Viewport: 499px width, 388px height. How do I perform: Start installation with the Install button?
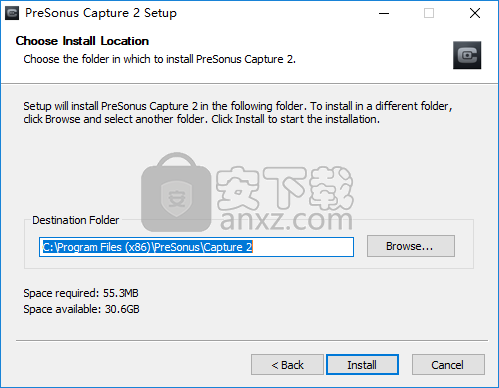(362, 365)
